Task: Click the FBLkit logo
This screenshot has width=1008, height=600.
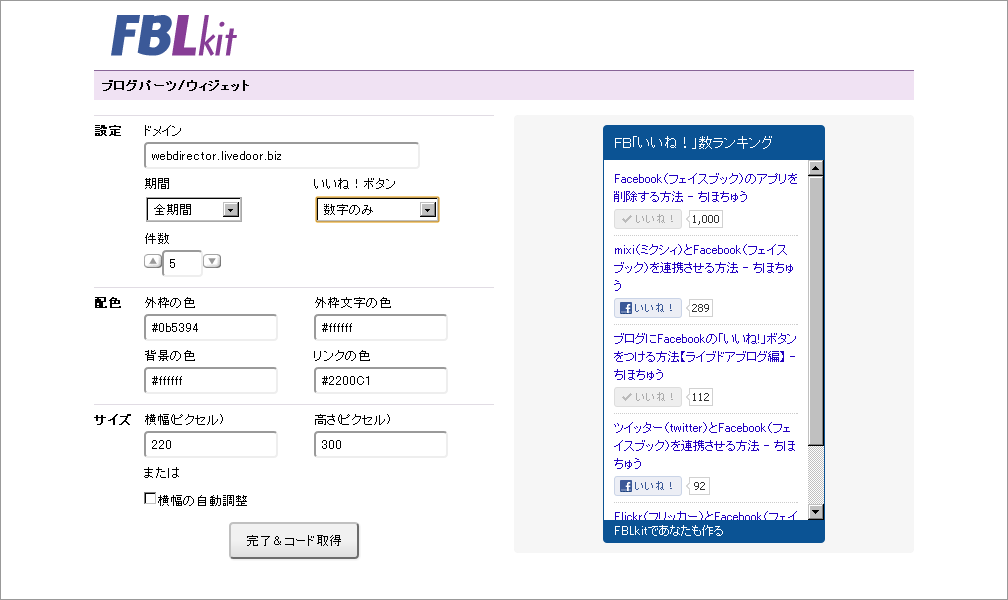Action: (174, 36)
